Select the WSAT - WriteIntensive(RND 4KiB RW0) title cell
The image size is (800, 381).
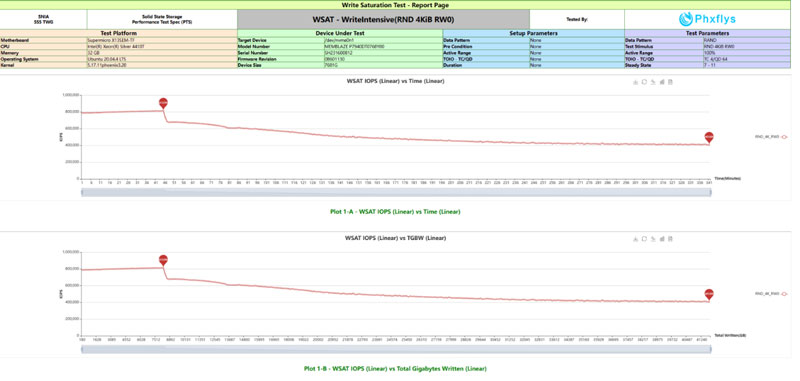[383, 19]
